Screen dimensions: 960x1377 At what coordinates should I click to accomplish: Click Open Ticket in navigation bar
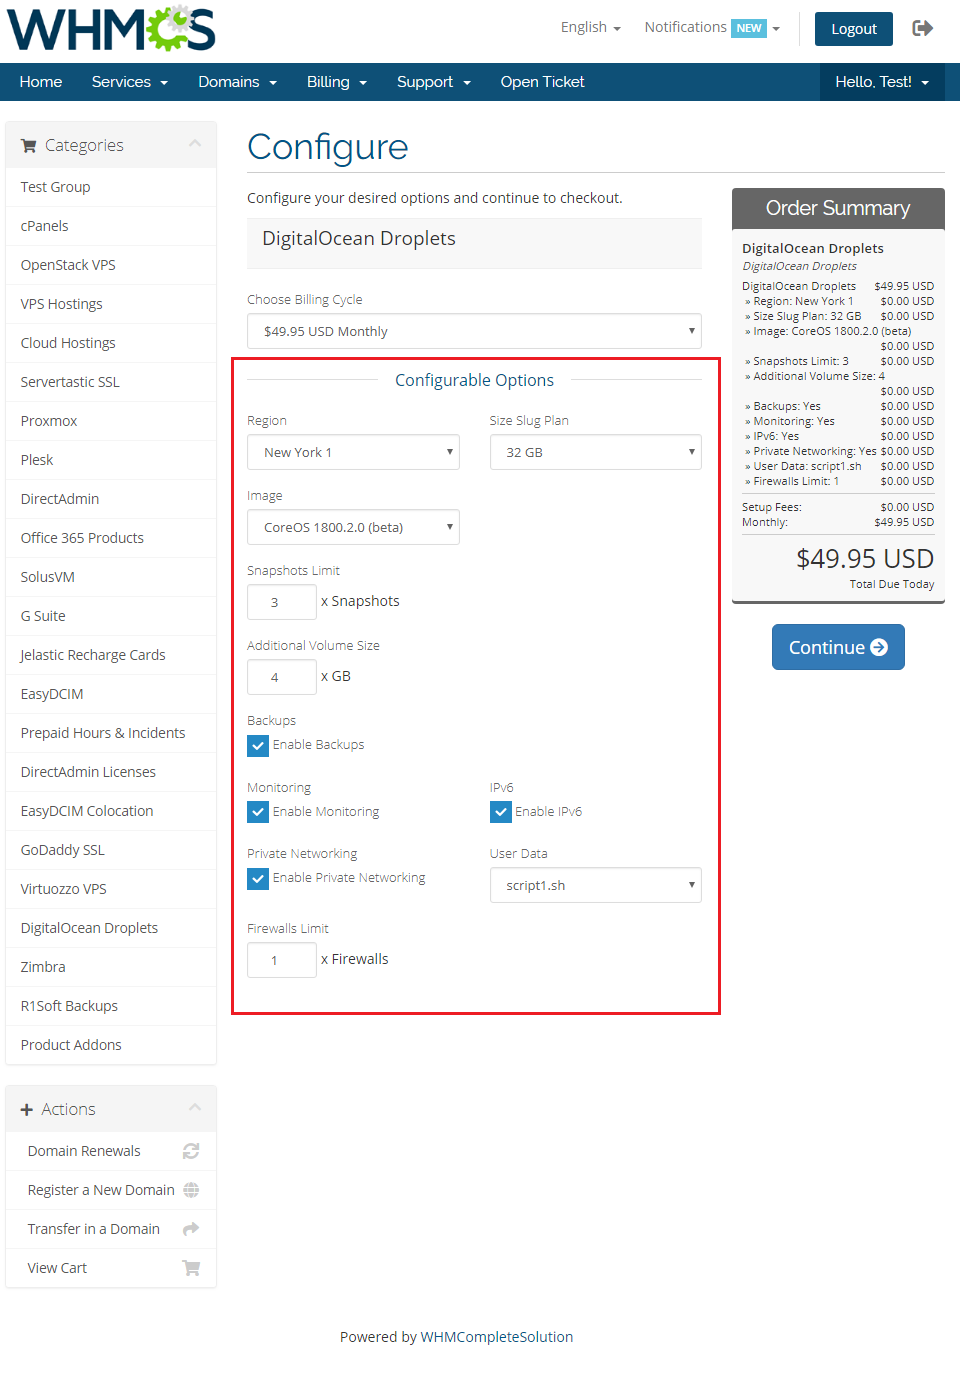pyautogui.click(x=542, y=82)
